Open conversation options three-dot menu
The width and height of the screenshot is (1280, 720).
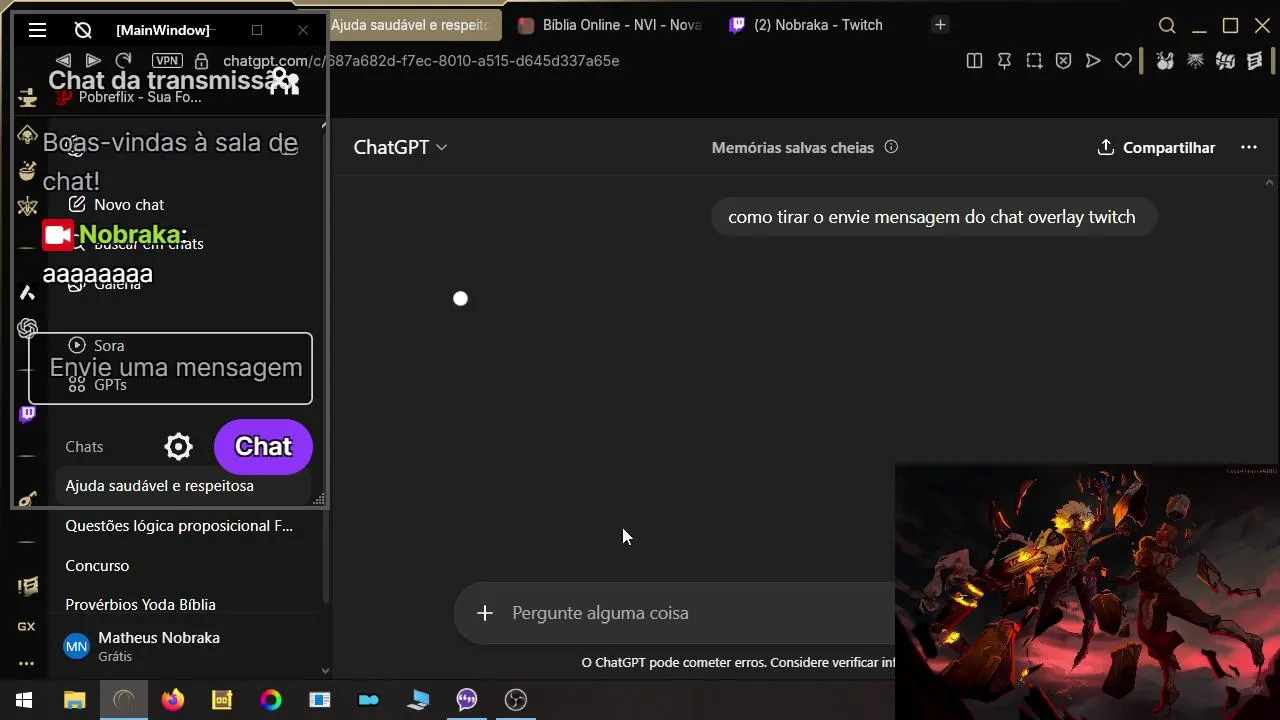tap(1249, 147)
